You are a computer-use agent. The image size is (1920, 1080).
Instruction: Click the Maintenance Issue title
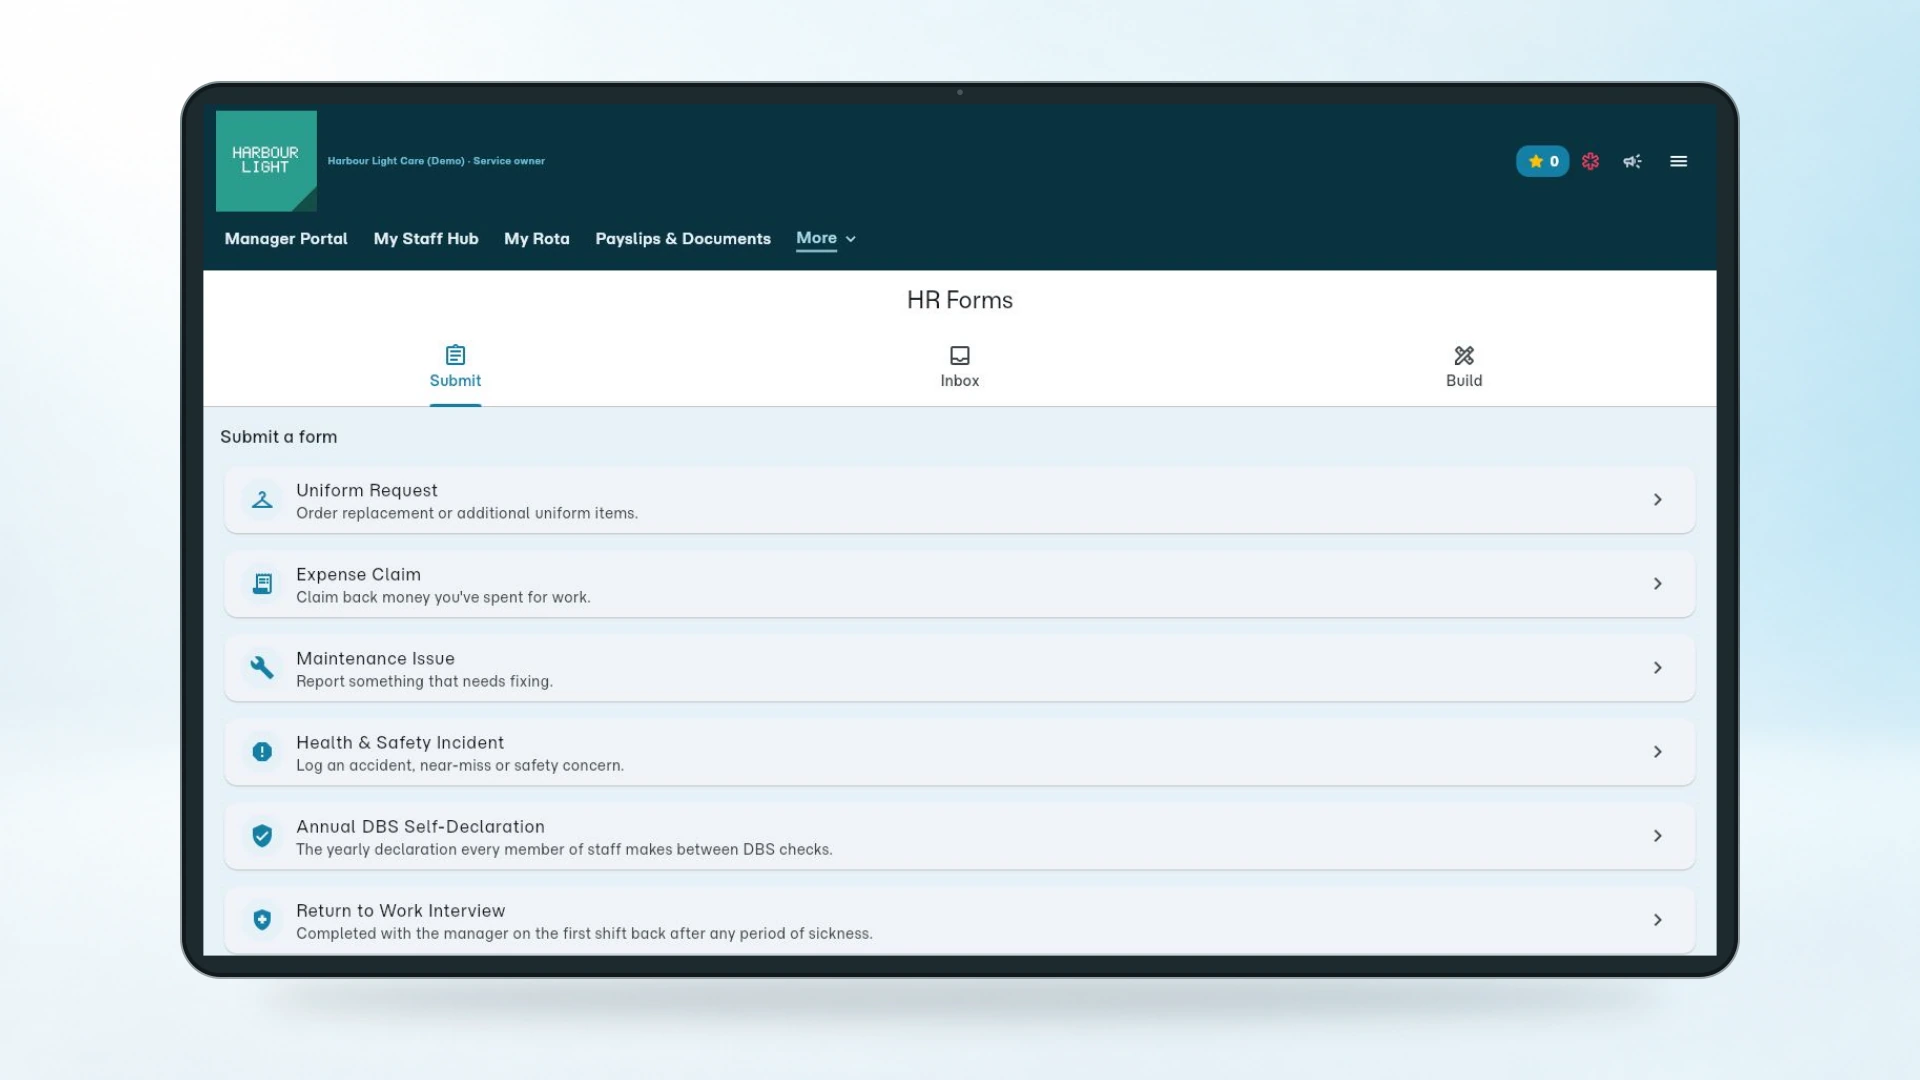point(375,658)
